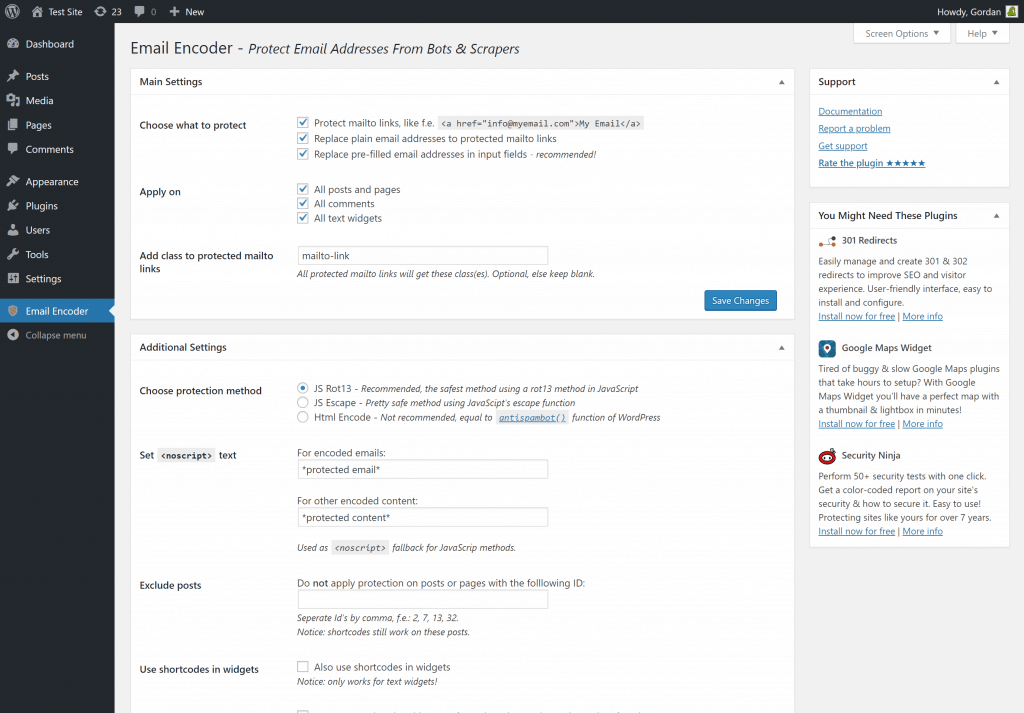
Task: Click the Security Ninja plugin icon
Action: (827, 455)
